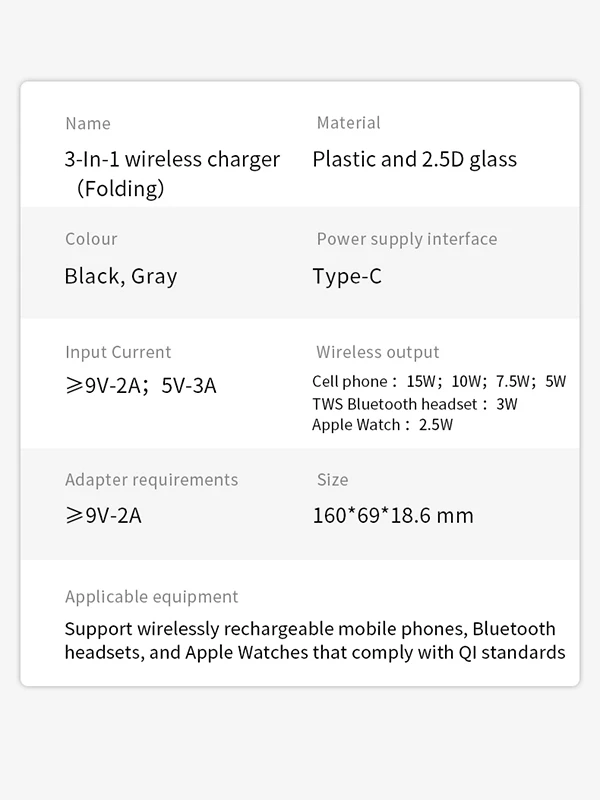
Task: Select the Cell phone wattage line
Action: coord(438,382)
